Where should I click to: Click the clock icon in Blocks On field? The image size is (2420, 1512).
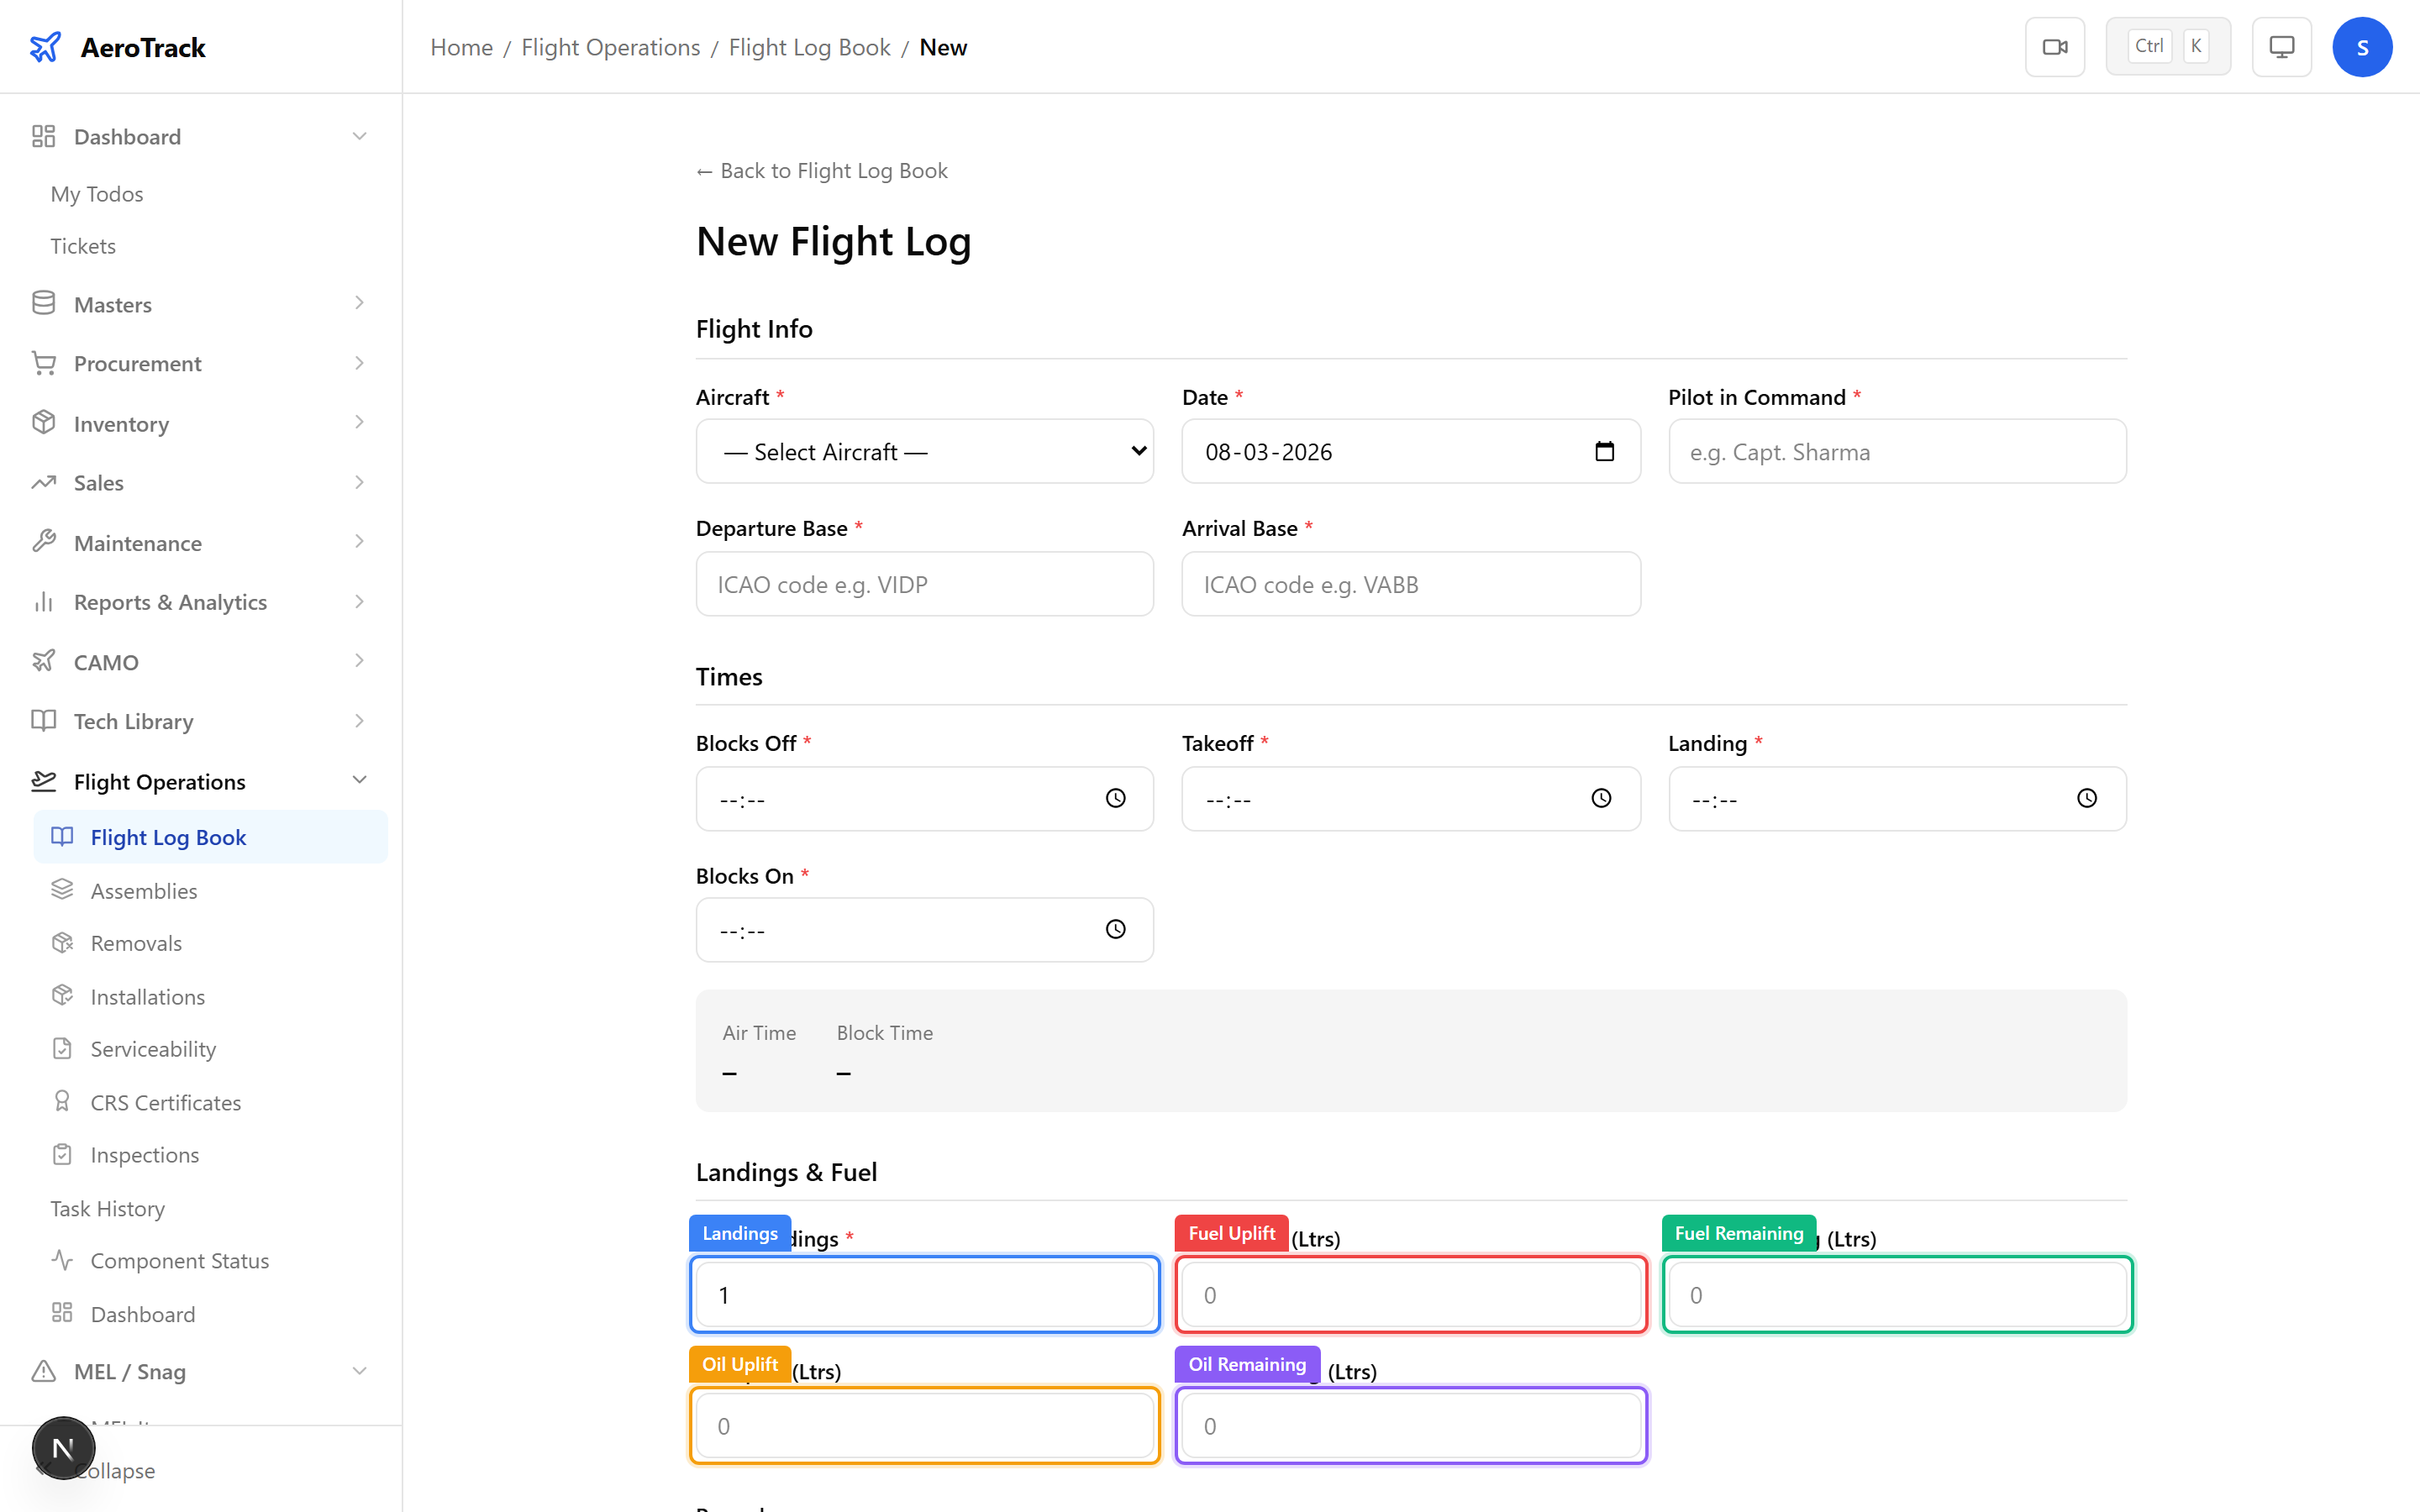point(1115,930)
